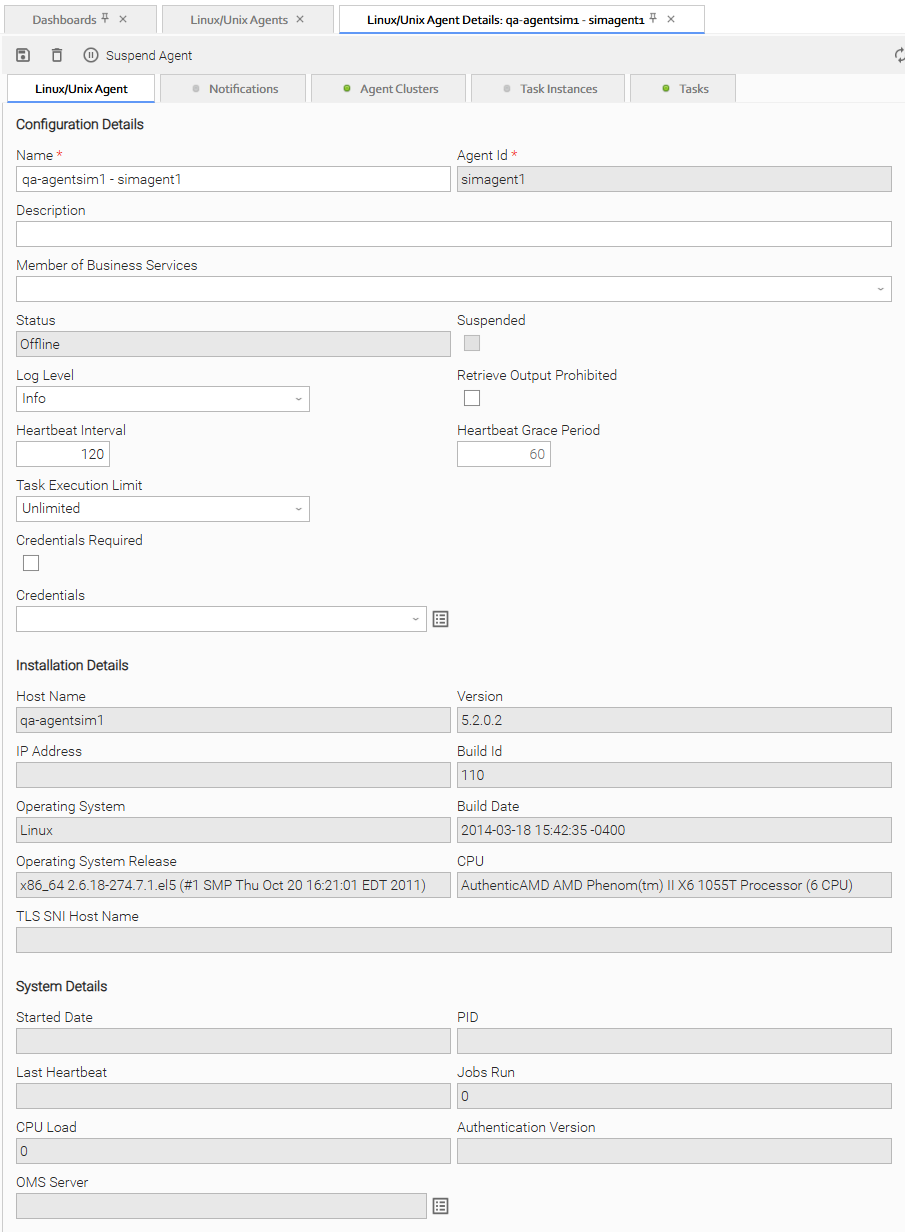This screenshot has width=905, height=1232.
Task: Close the Linux/Unix Agents tab
Action: 300,19
